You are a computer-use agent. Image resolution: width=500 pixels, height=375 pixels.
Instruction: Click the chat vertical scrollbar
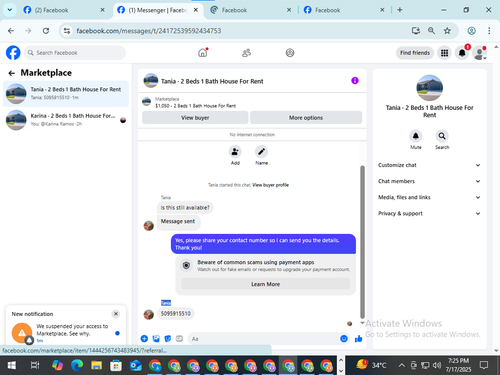(x=362, y=242)
